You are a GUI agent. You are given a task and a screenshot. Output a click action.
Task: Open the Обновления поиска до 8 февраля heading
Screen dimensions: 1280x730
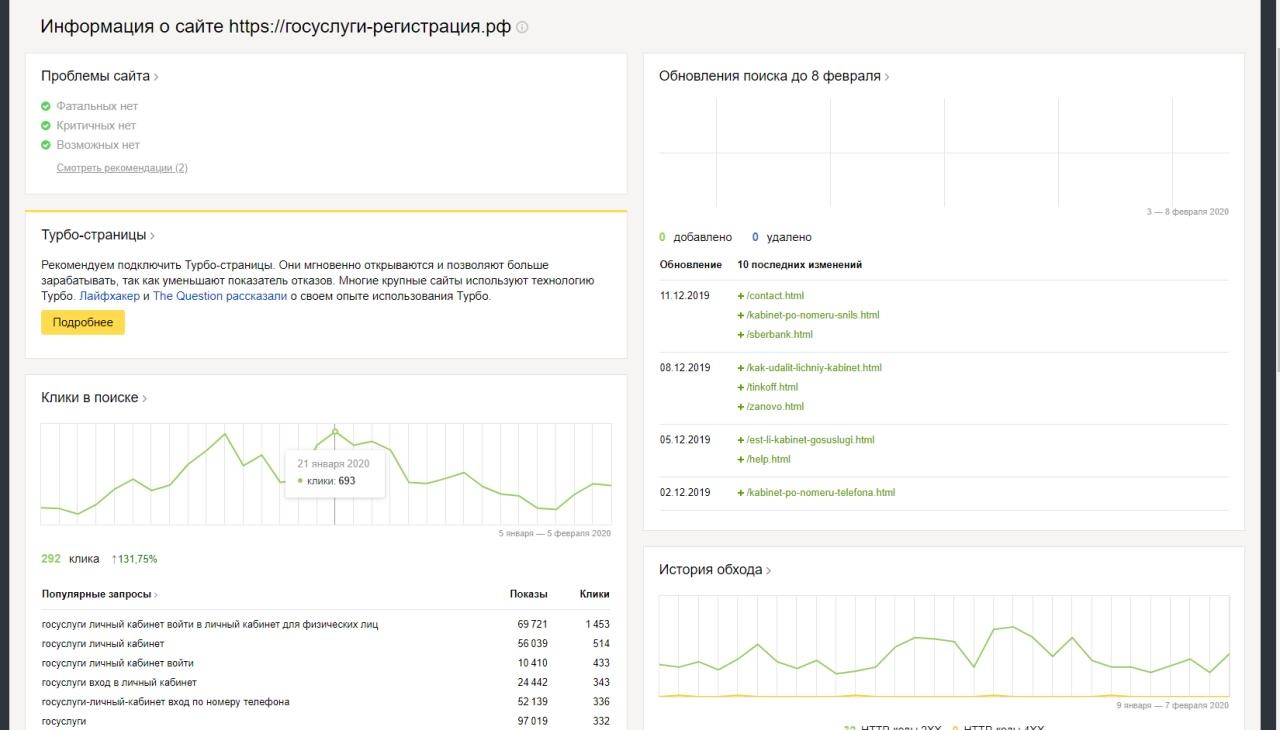(x=774, y=76)
